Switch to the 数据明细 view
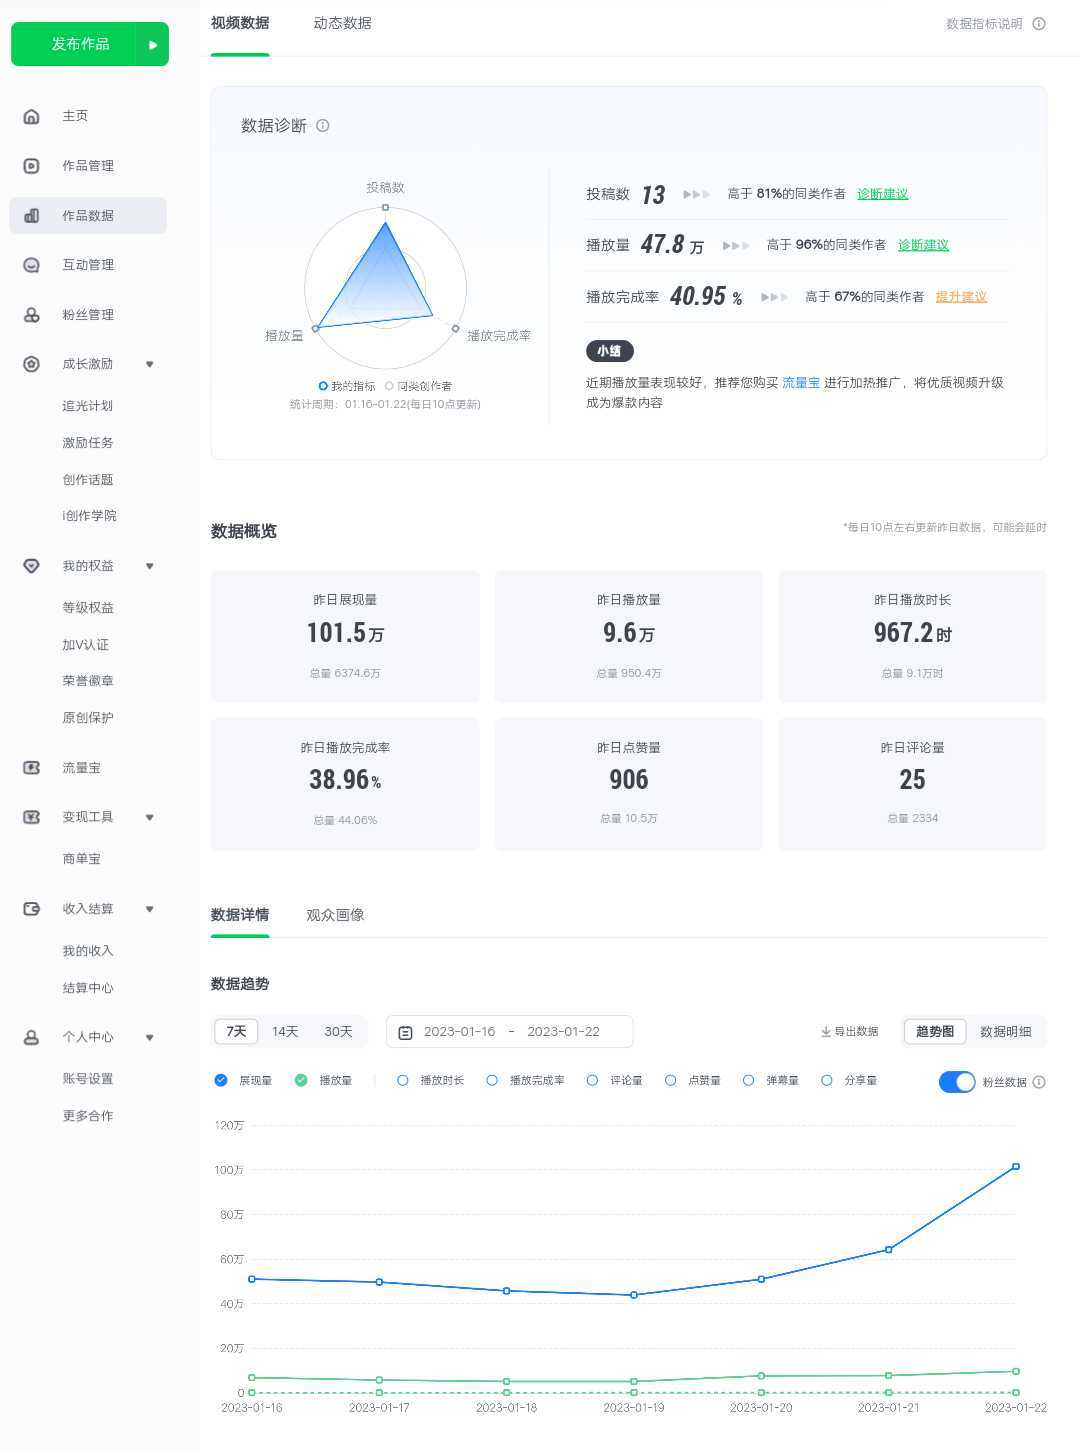This screenshot has width=1079, height=1451. tap(1006, 1031)
